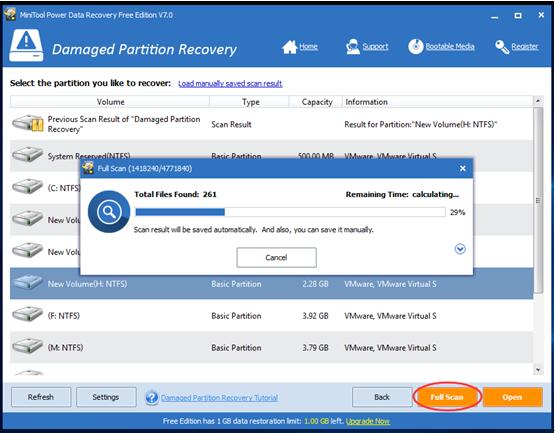Click the Full Scan progress bar
Image resolution: width=555 pixels, height=433 pixels.
pyautogui.click(x=290, y=212)
